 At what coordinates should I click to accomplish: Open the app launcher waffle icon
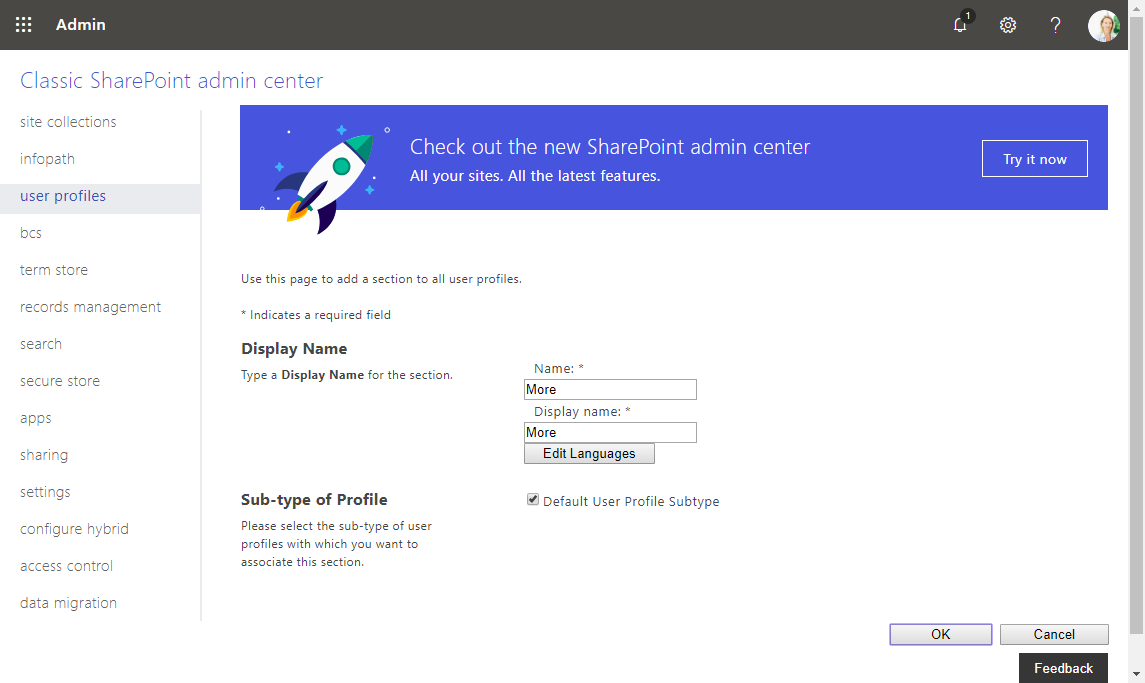(23, 25)
